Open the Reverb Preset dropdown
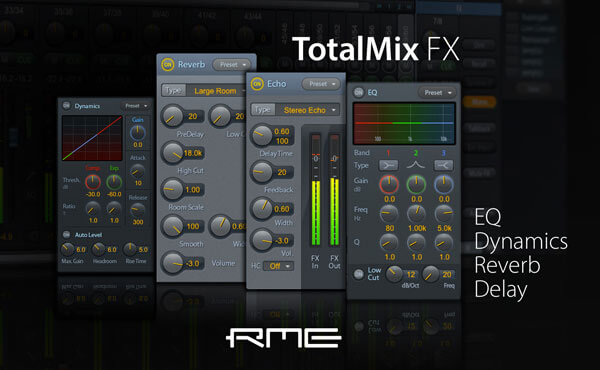600x370 pixels. [x=232, y=65]
